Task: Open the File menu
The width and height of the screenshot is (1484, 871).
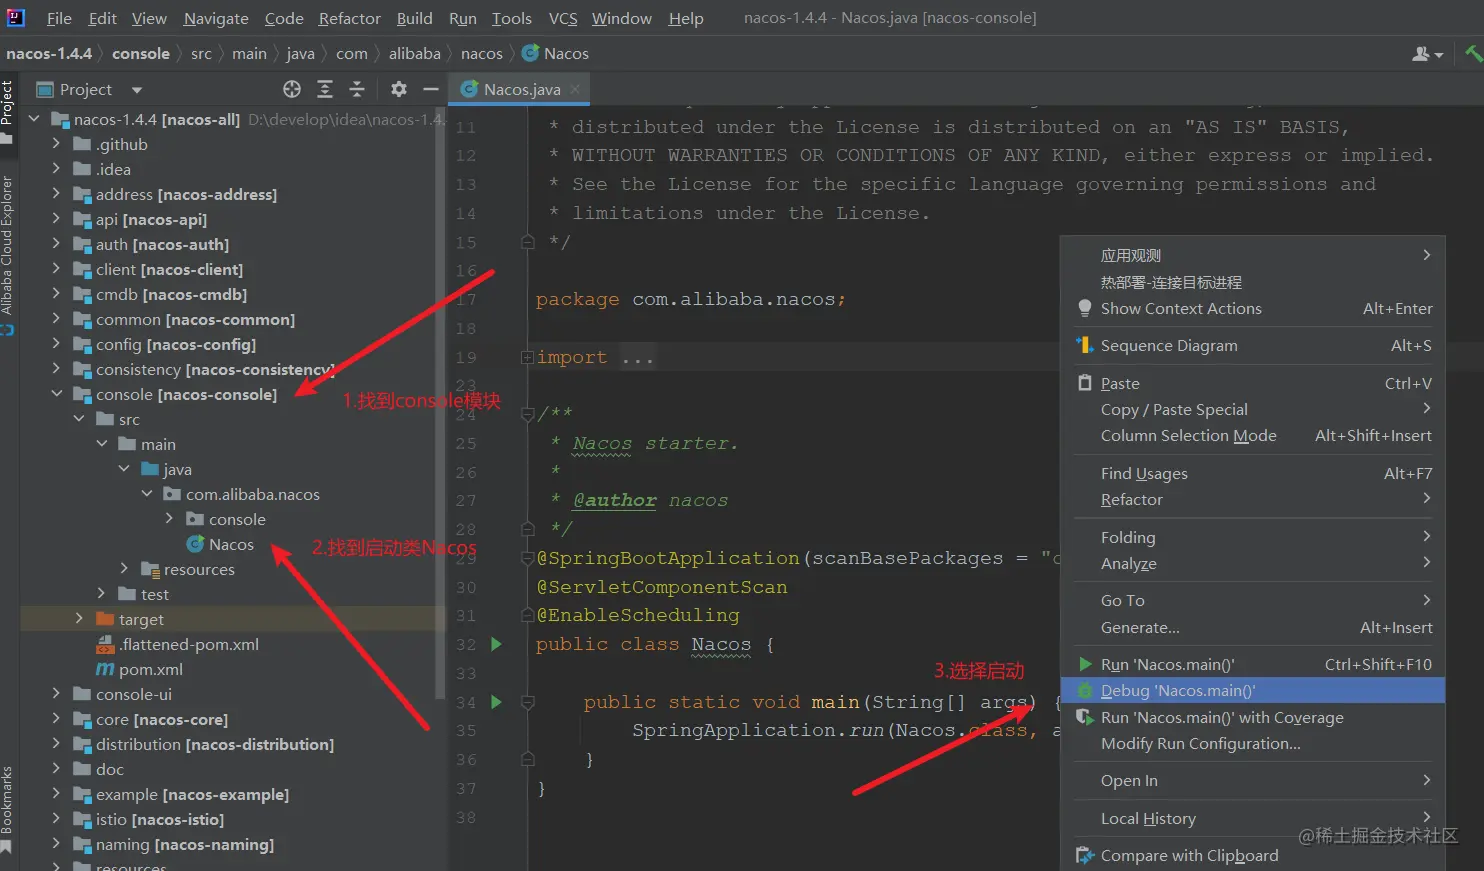Action: 59,18
